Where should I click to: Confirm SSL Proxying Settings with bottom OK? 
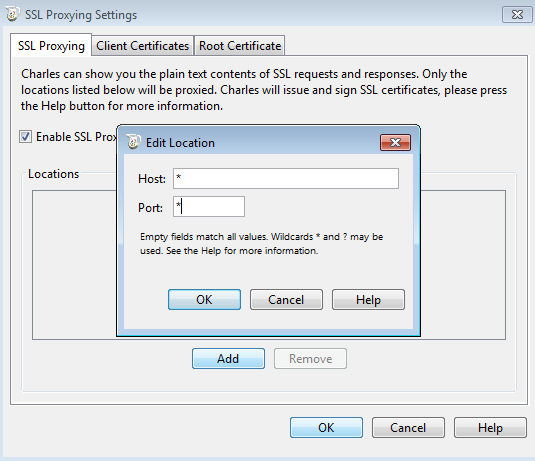tap(327, 428)
